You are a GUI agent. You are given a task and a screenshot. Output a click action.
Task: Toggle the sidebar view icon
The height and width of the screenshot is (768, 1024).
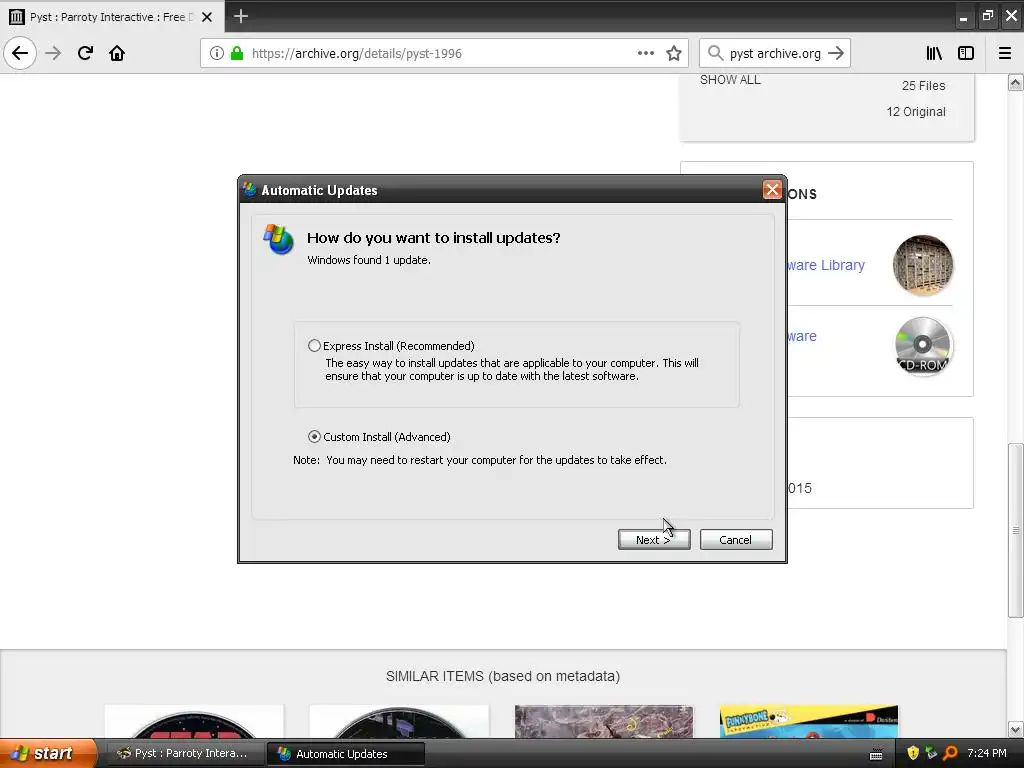pos(966,53)
